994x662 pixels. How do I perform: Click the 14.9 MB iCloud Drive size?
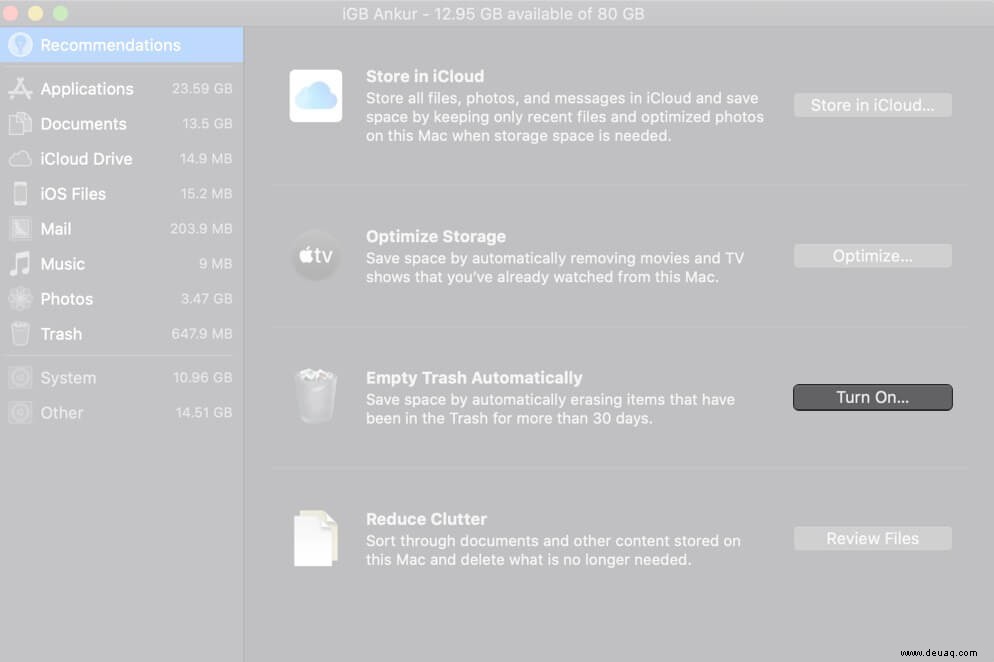pyautogui.click(x=206, y=159)
